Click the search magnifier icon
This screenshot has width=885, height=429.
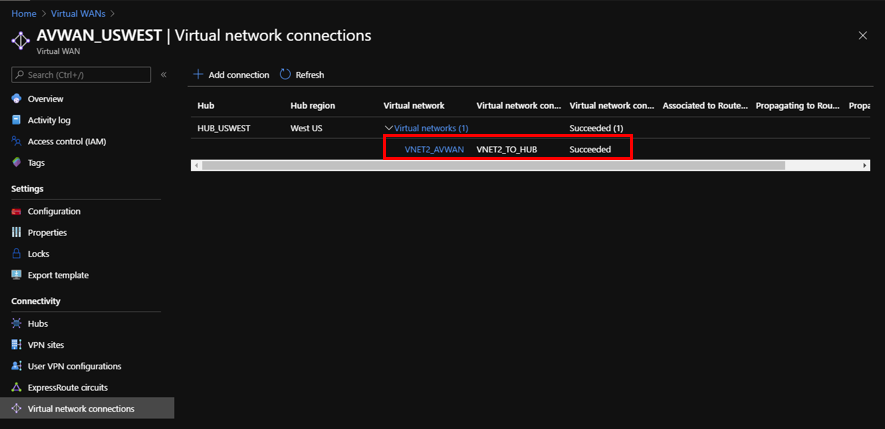(x=20, y=75)
